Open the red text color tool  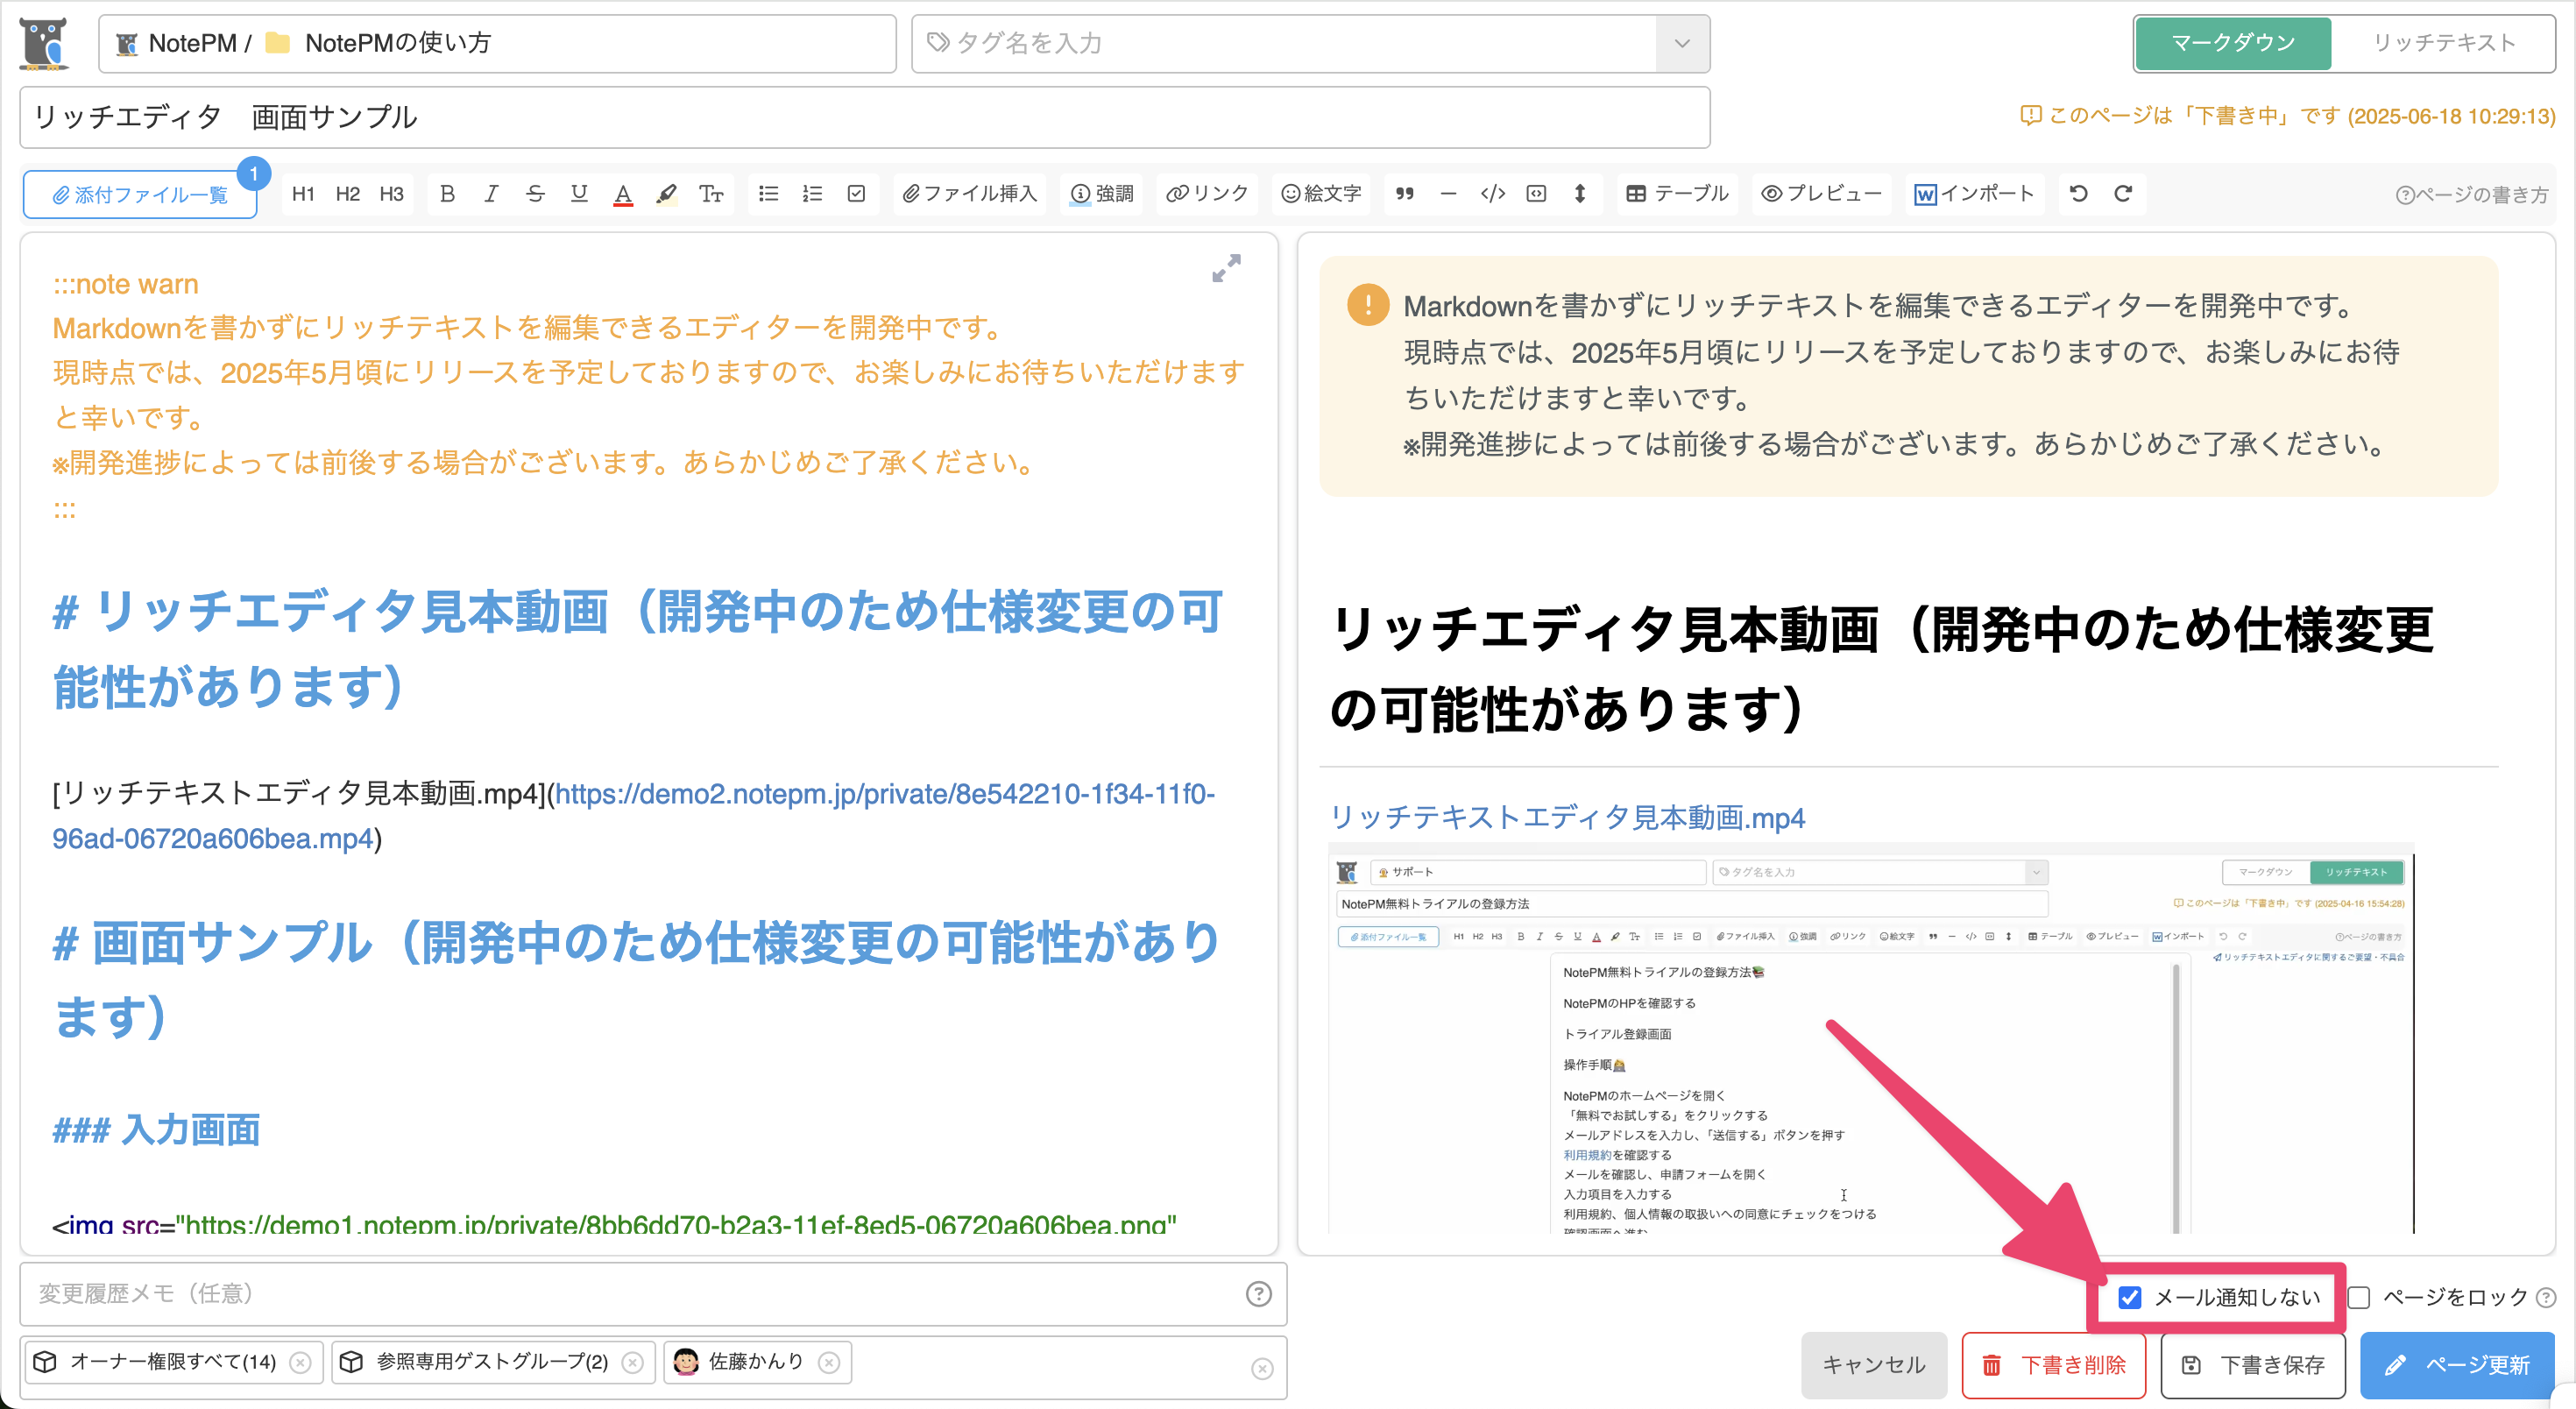coord(623,194)
